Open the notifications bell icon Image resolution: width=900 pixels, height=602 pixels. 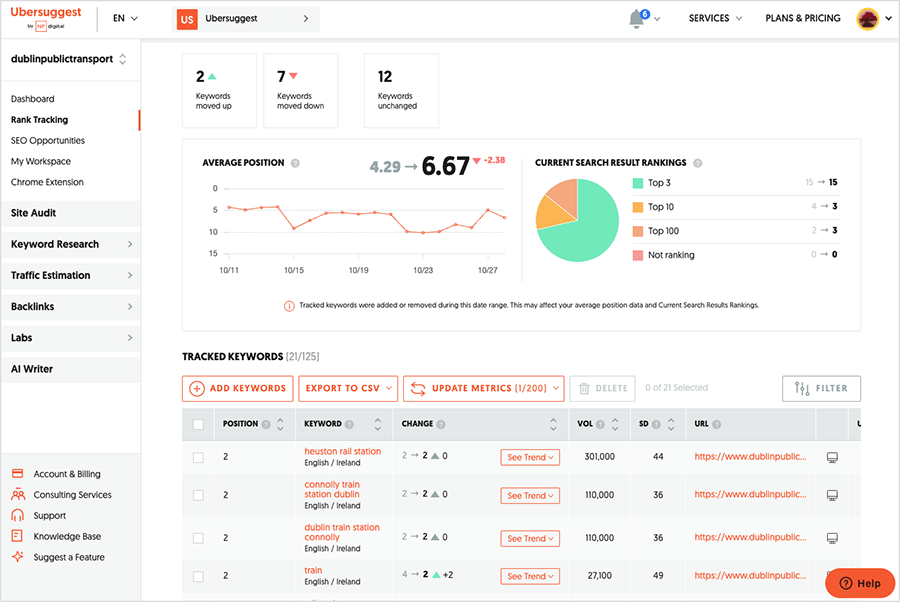click(637, 18)
